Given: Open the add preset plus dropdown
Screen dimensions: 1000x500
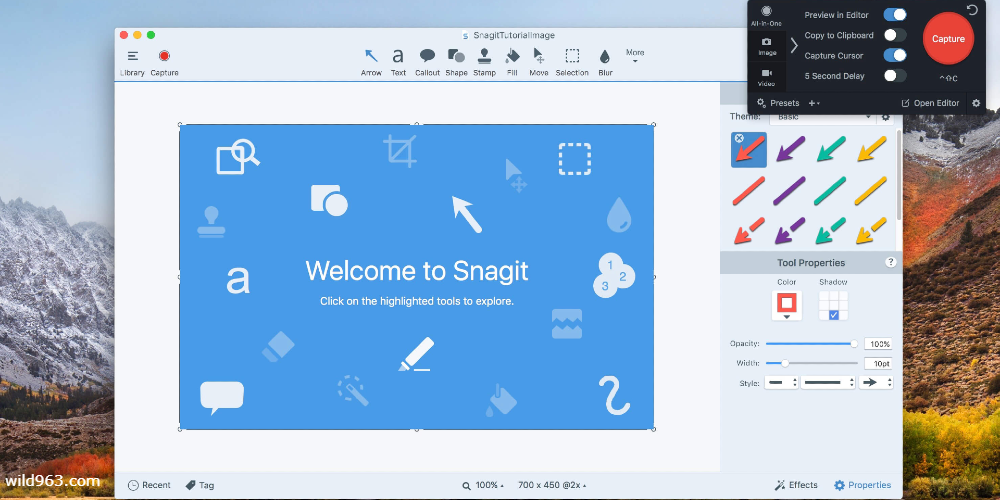Looking at the screenshot, I should [x=814, y=103].
